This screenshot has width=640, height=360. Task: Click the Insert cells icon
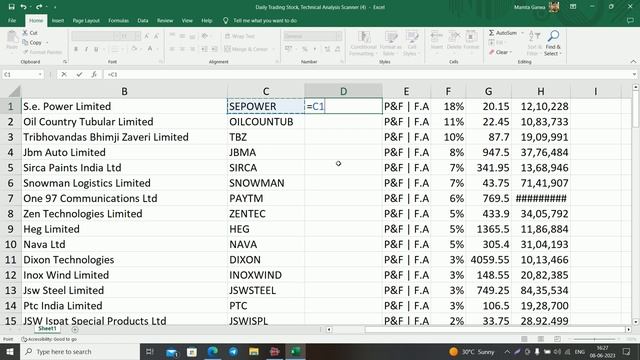436,37
